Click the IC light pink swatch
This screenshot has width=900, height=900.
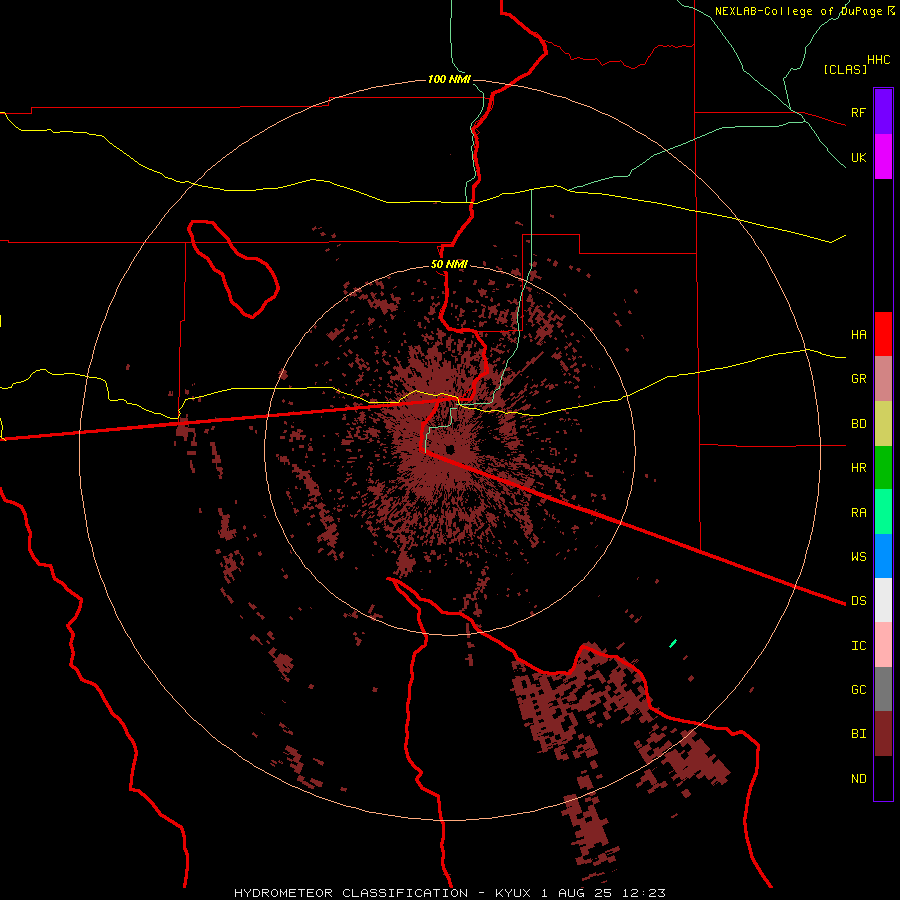point(883,645)
